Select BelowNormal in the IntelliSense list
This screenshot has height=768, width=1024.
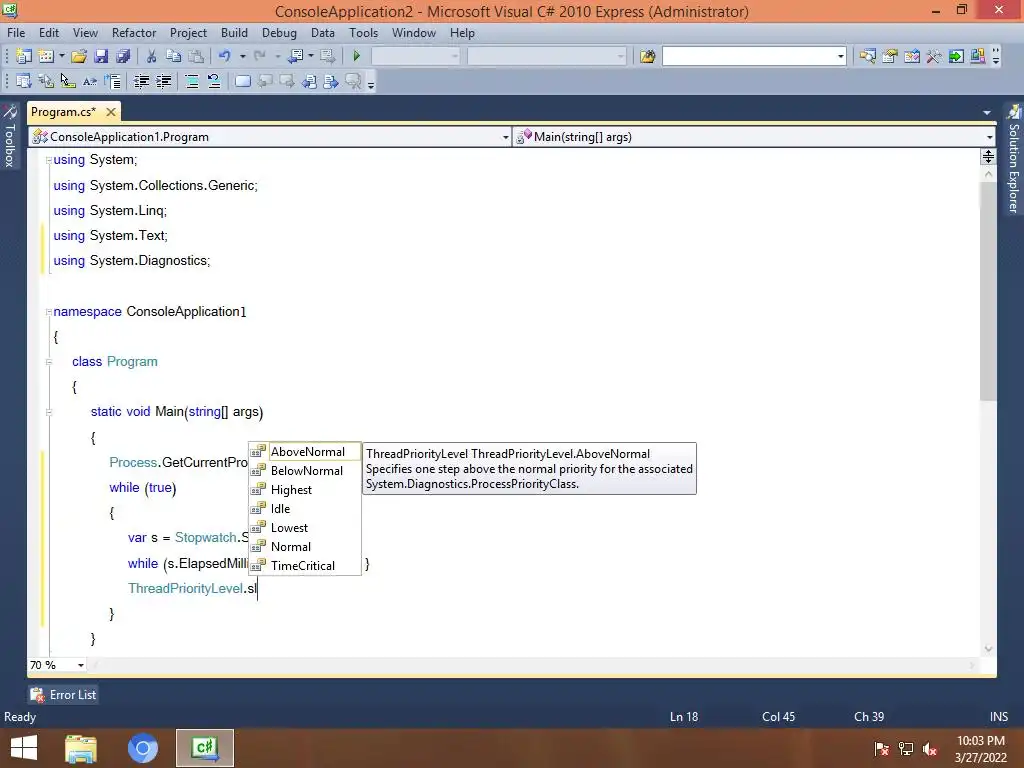(305, 470)
